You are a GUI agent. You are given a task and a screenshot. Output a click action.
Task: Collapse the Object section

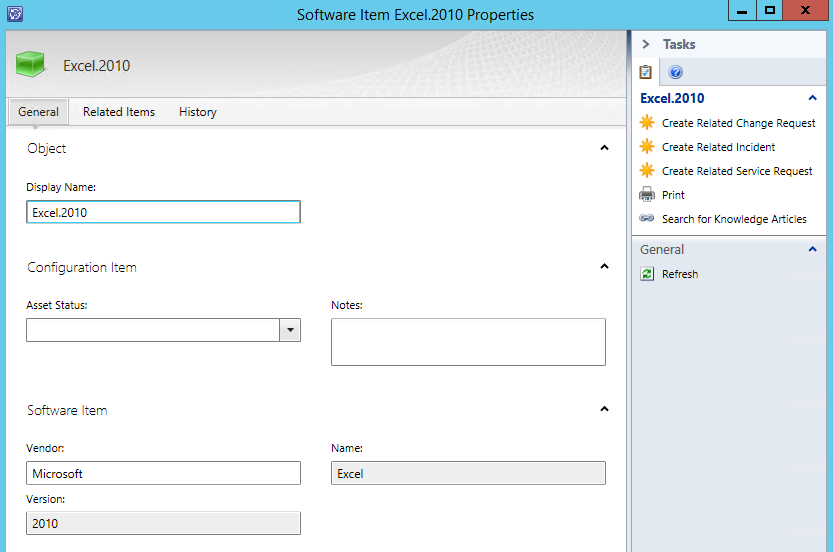tap(604, 148)
